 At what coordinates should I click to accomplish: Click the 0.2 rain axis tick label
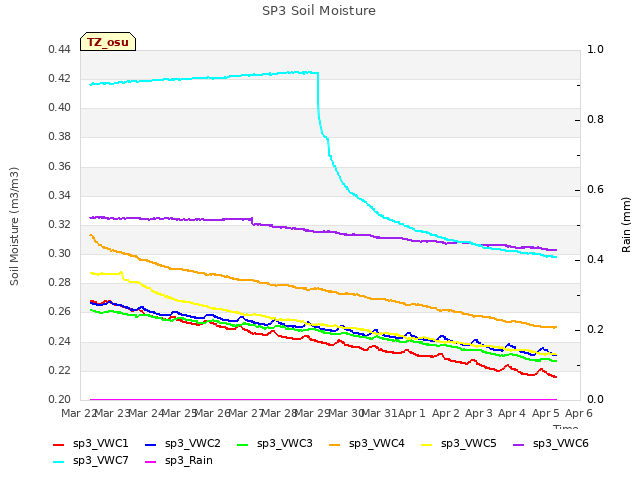[x=595, y=330]
